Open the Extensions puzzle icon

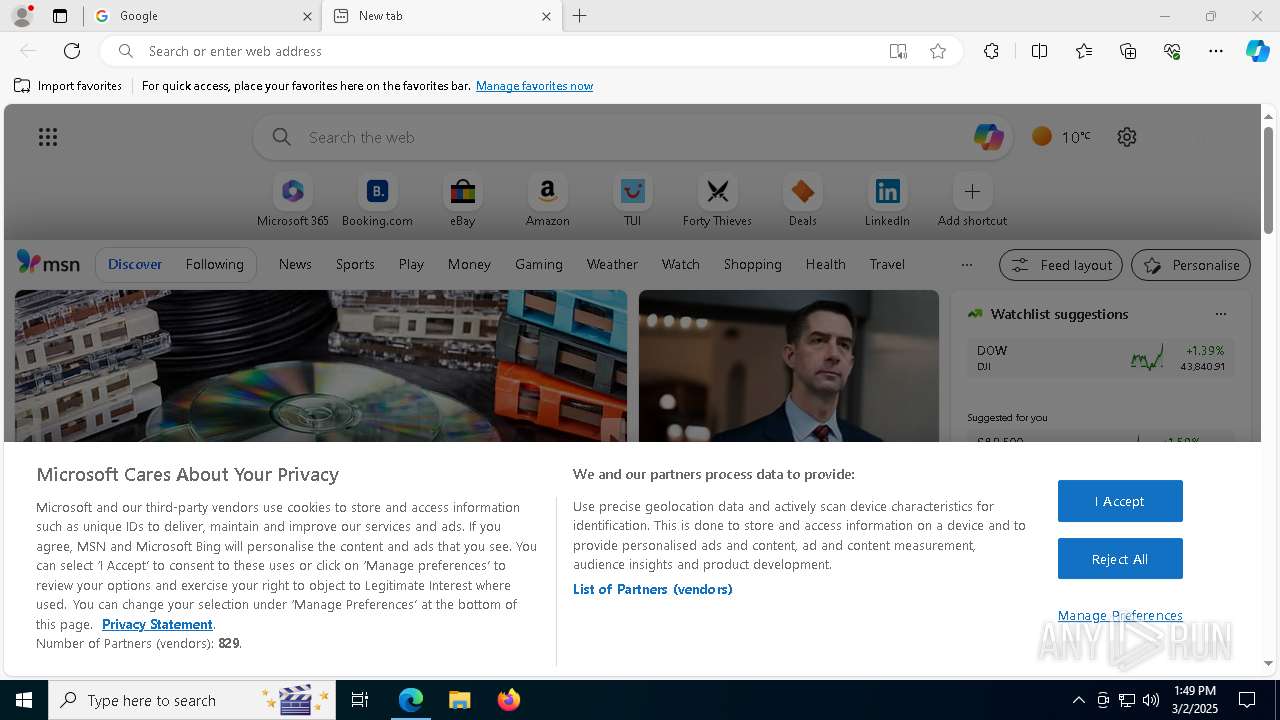991,51
